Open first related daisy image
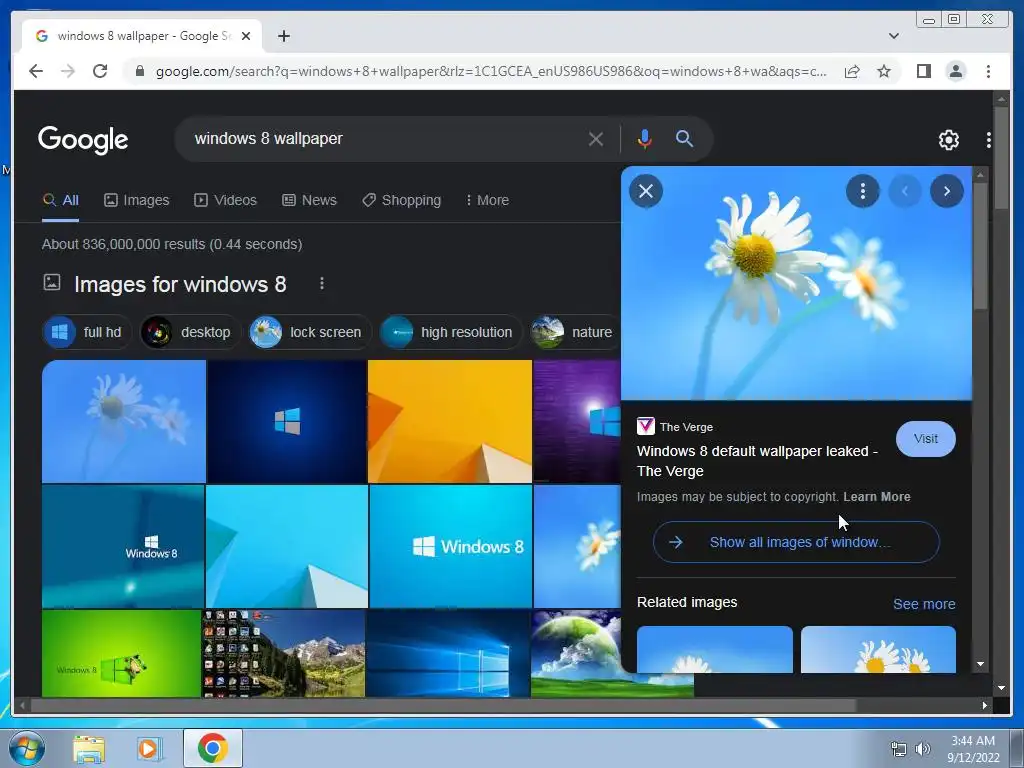The image size is (1024, 768). coord(714,649)
